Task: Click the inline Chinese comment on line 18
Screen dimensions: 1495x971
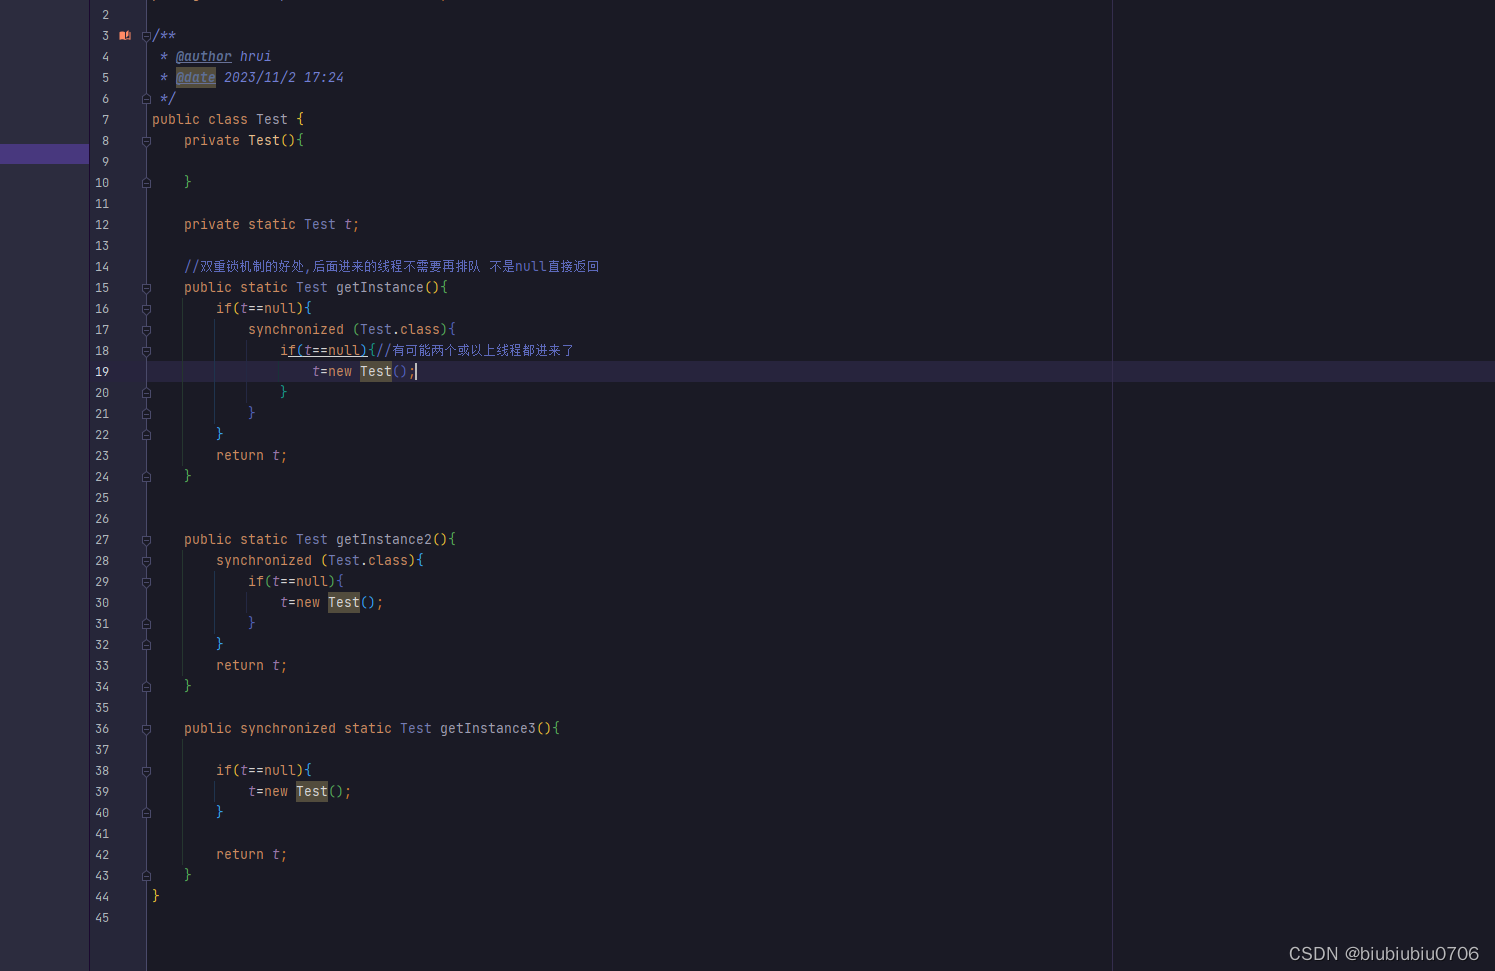Action: click(x=475, y=351)
